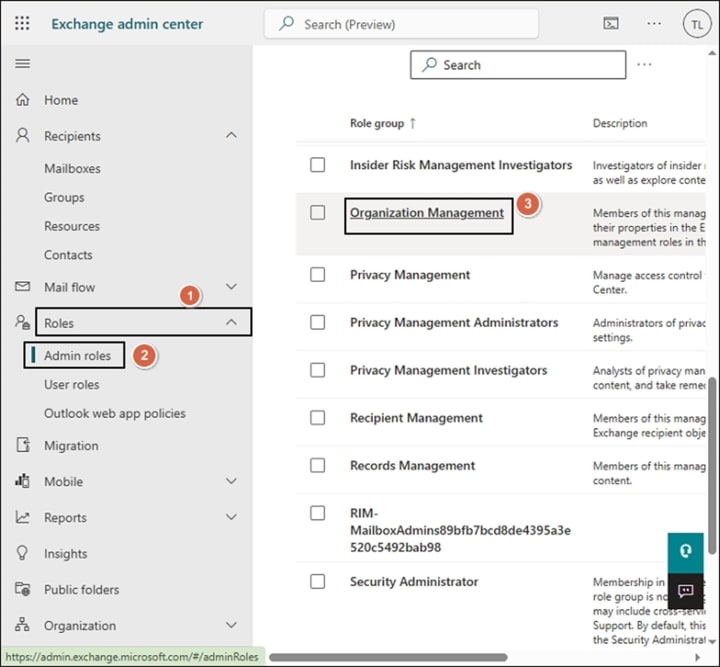Open the app launcher waffle icon
The image size is (720, 667).
[22, 23]
